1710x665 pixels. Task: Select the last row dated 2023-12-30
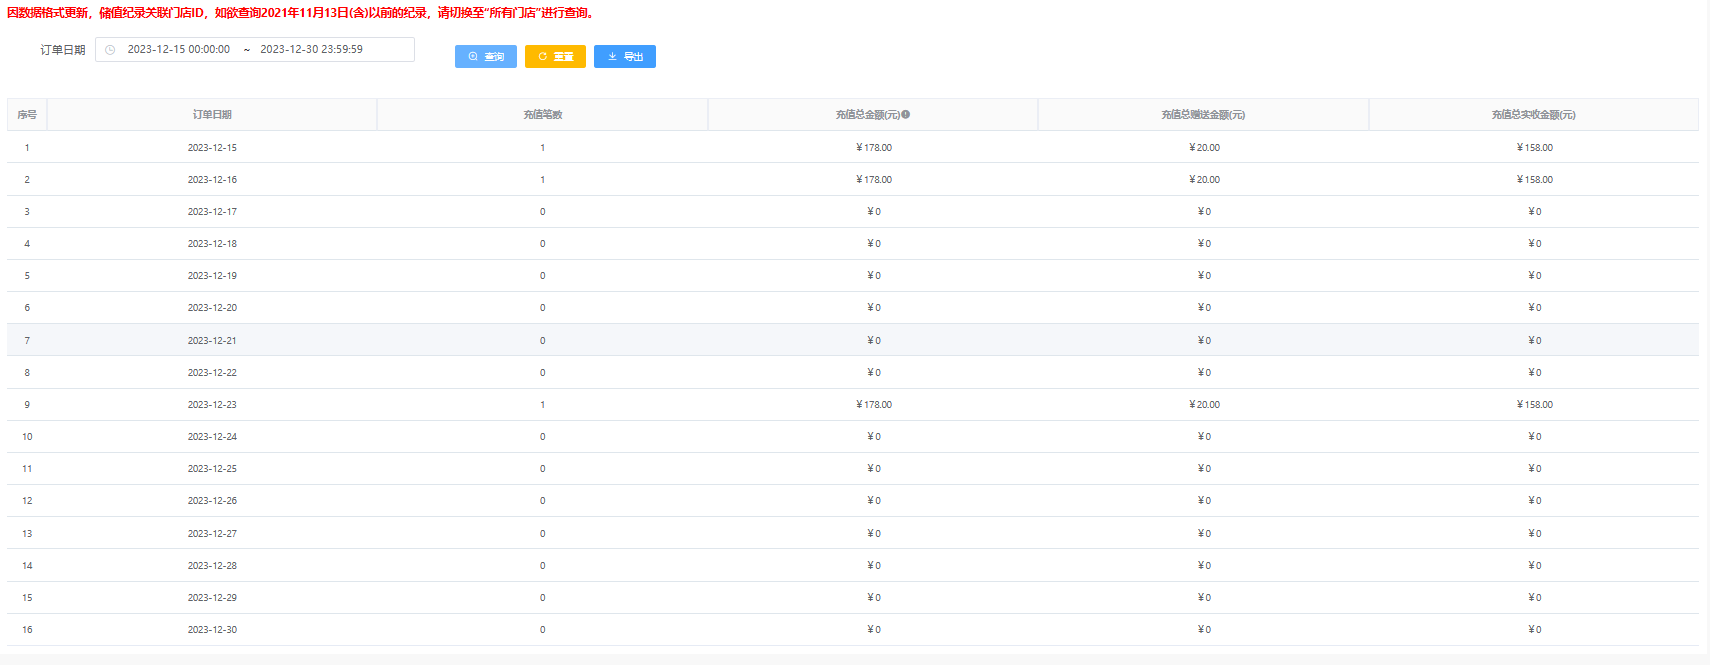click(212, 630)
